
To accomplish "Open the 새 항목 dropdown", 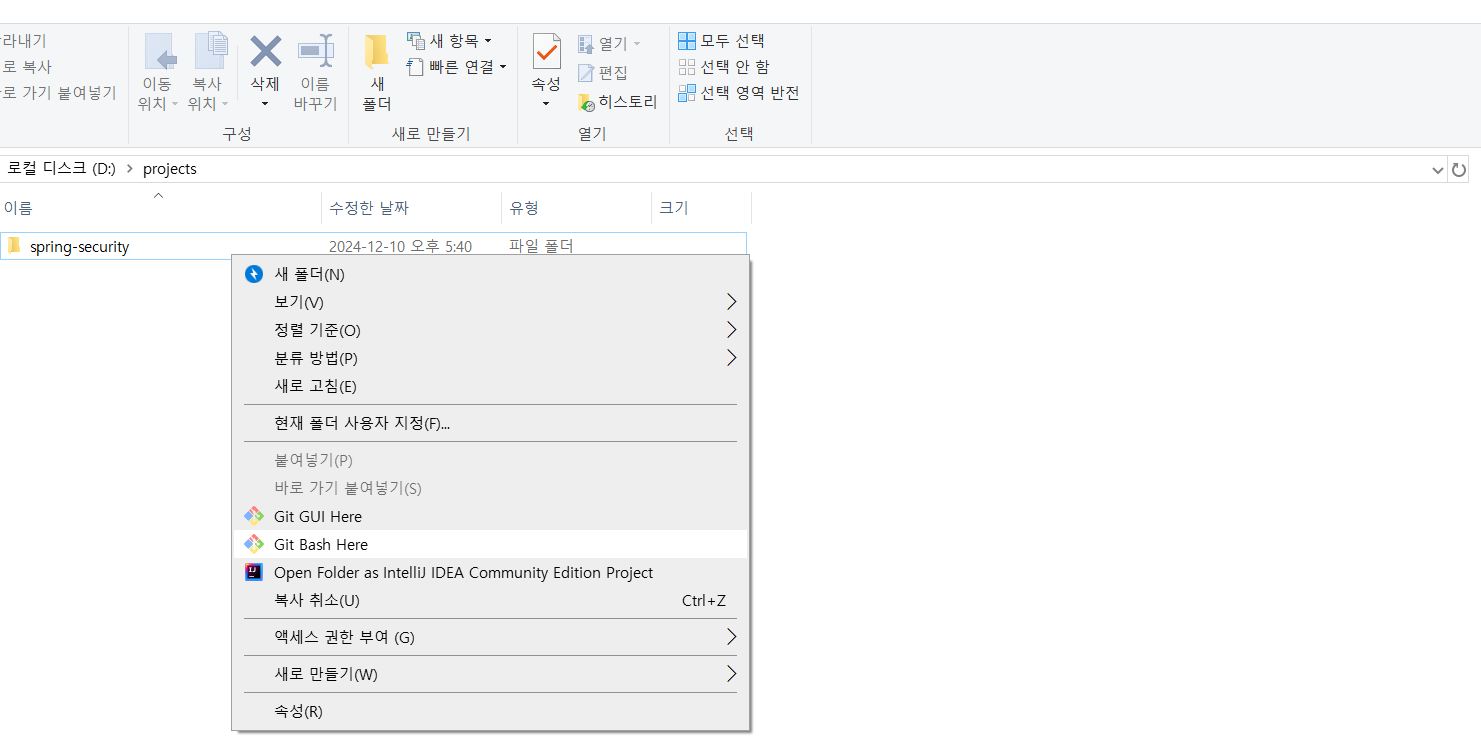I will pos(449,41).
